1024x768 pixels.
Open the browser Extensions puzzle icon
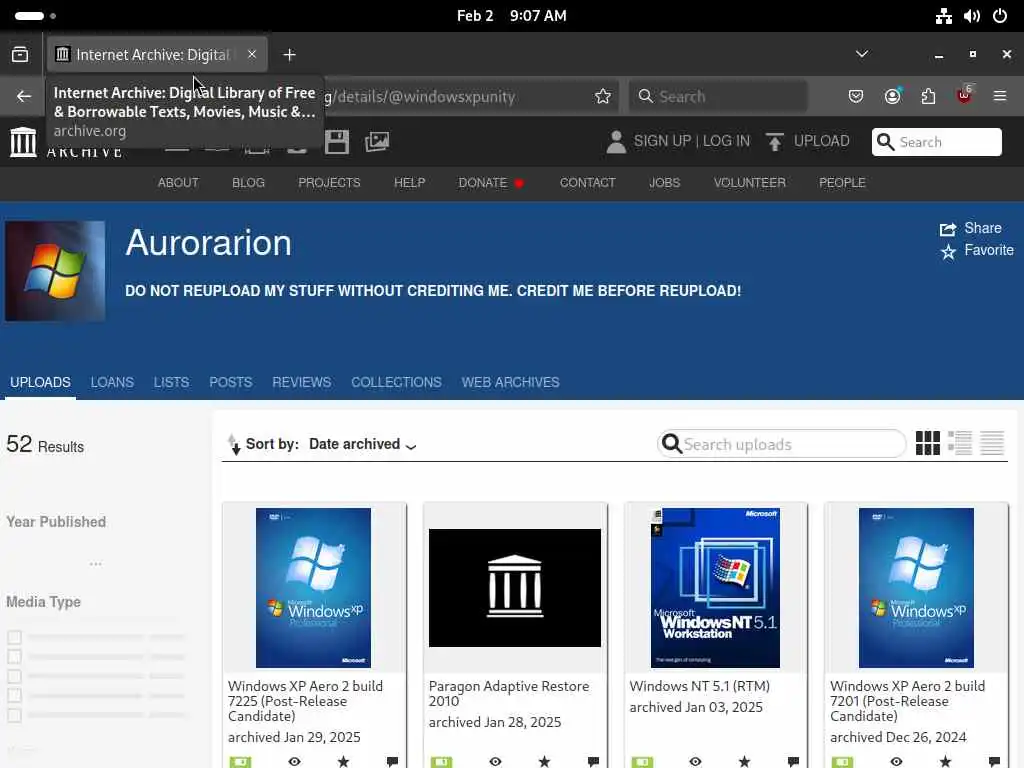tap(928, 97)
